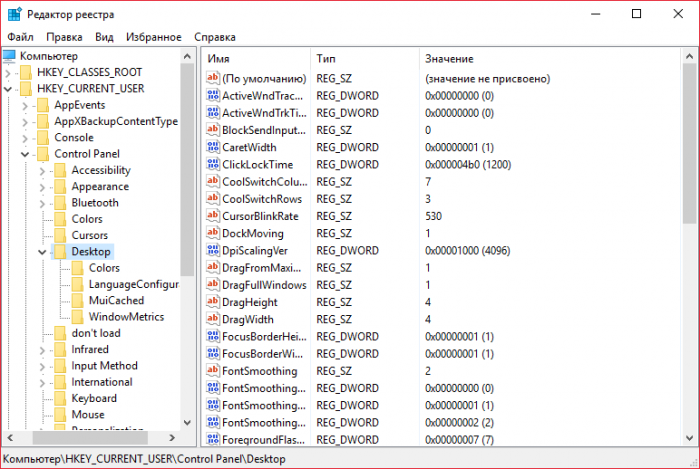Click the WindowMetrics folder icon
The image size is (700, 469).
click(77, 317)
